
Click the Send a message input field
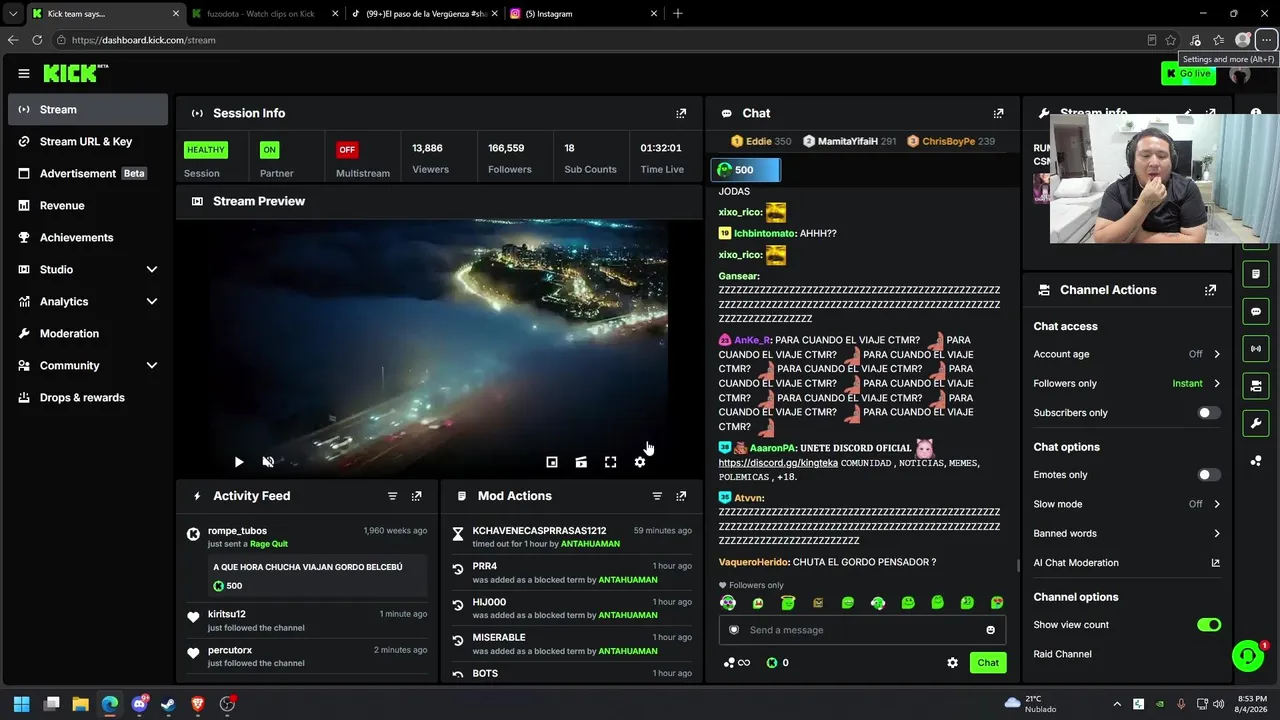[x=862, y=630]
